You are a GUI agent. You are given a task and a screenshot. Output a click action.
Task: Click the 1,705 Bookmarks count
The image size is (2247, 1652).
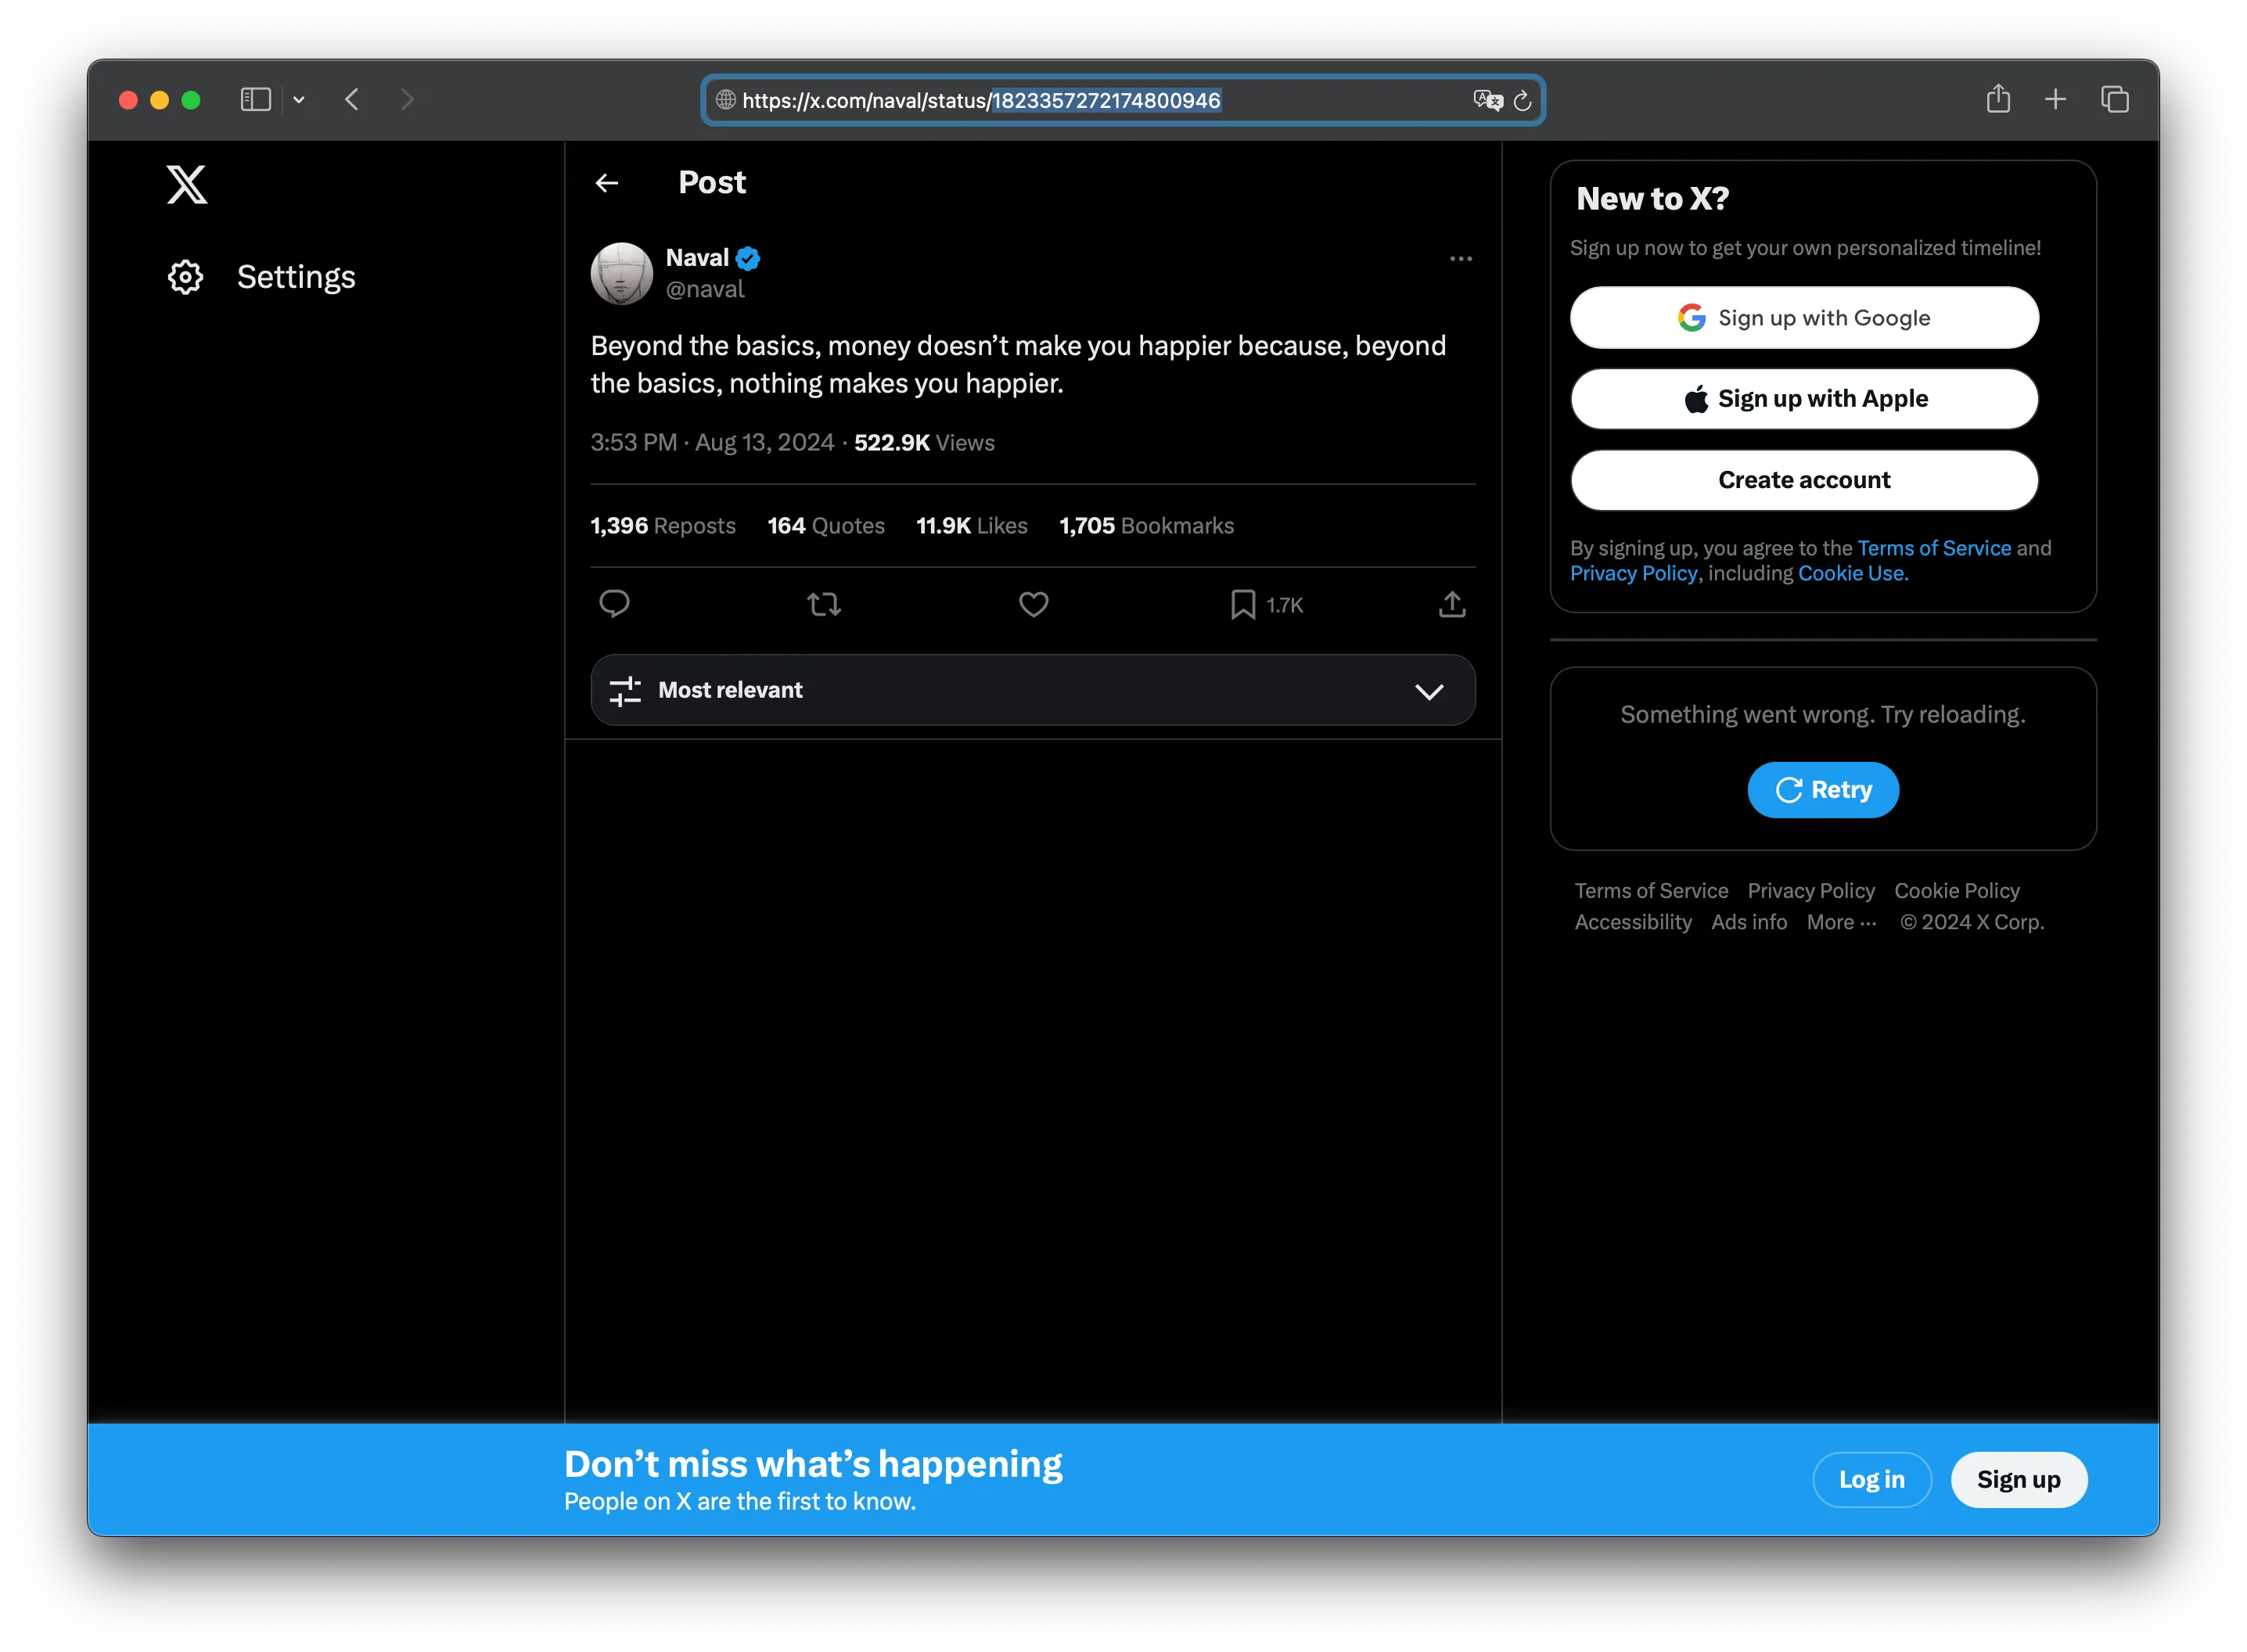[1146, 526]
